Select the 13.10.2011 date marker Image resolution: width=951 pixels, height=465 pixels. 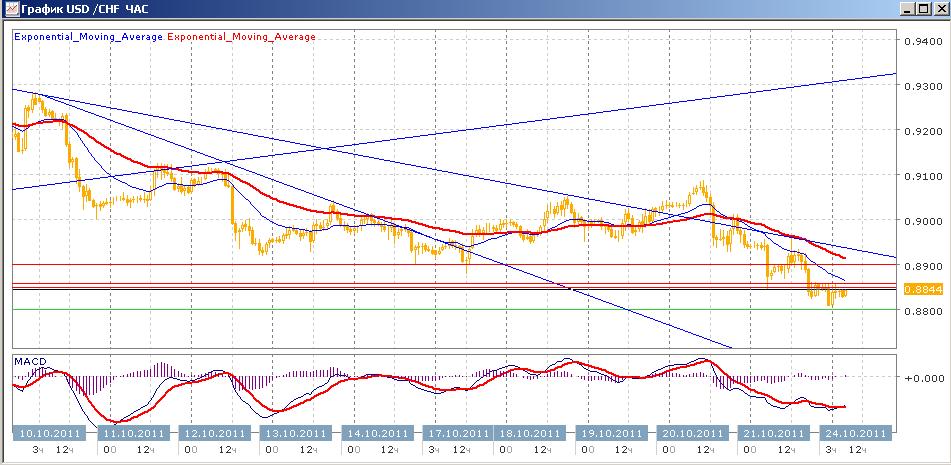296,433
